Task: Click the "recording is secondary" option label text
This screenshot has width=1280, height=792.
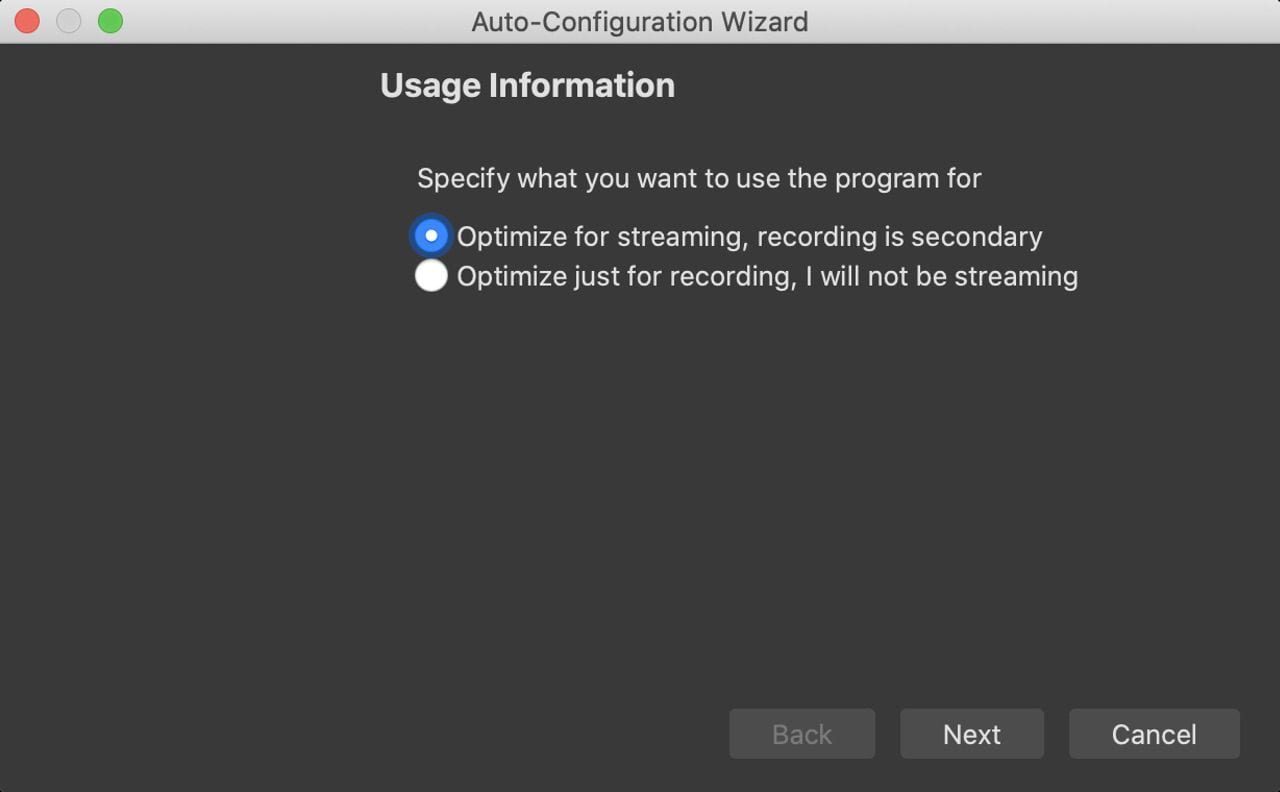Action: 899,237
